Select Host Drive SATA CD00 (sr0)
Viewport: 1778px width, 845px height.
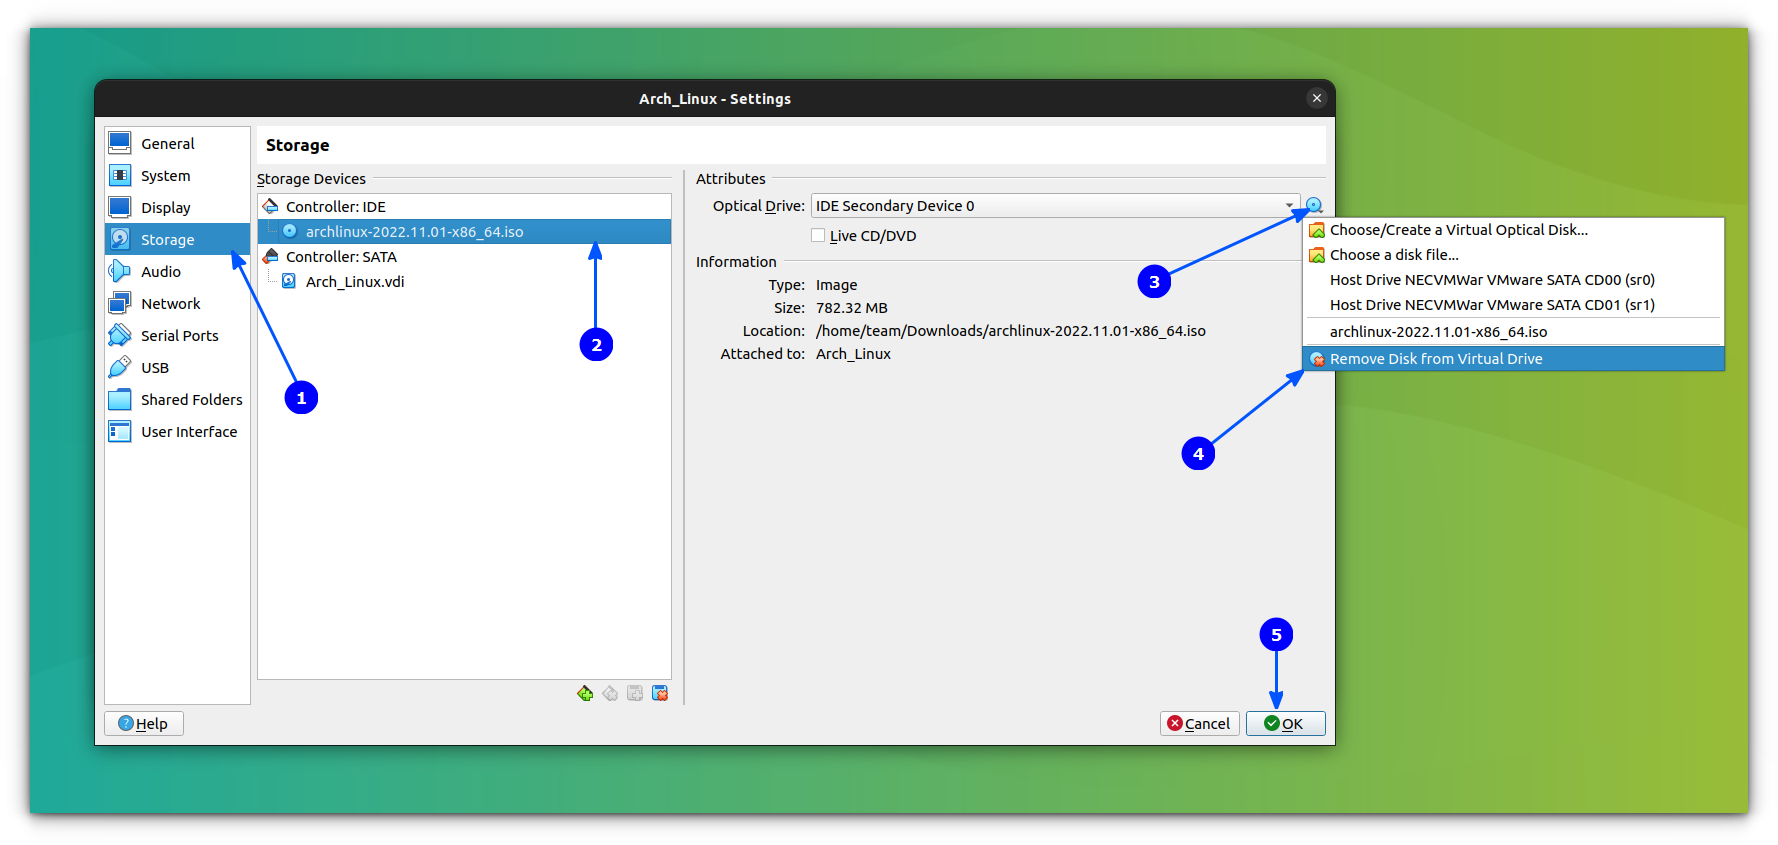click(x=1491, y=280)
